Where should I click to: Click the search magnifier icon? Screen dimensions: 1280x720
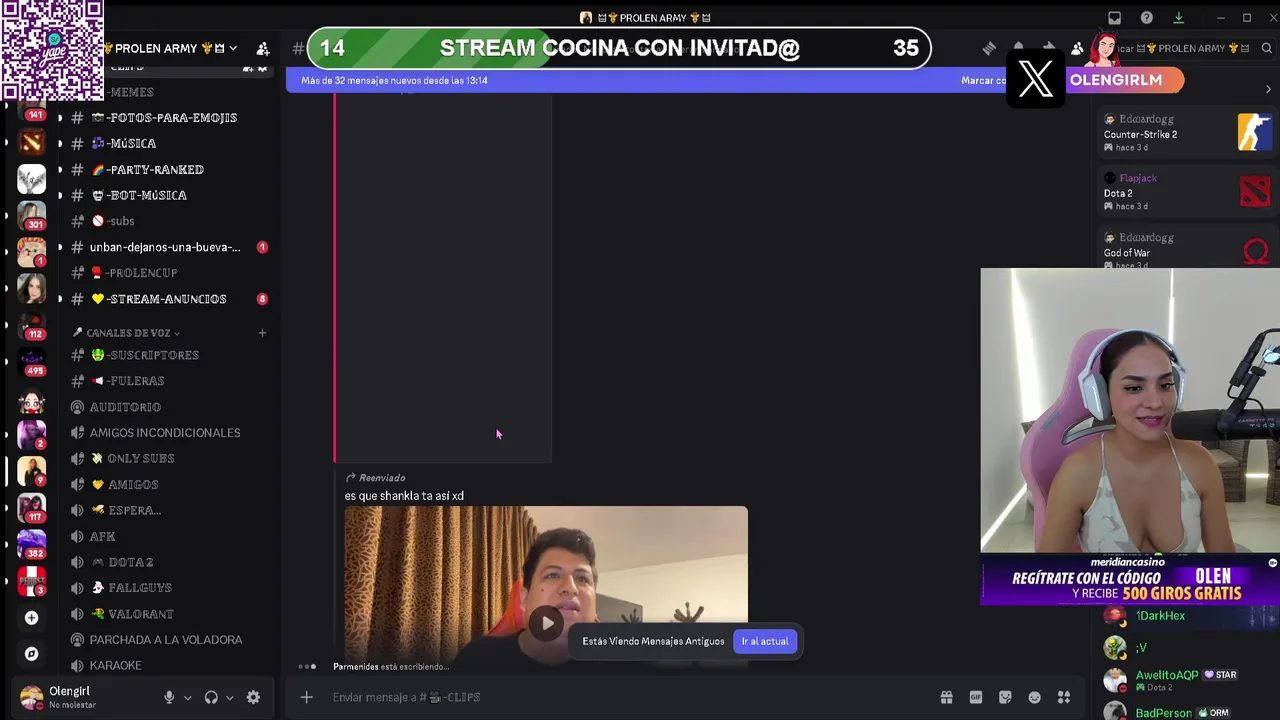(x=1266, y=48)
